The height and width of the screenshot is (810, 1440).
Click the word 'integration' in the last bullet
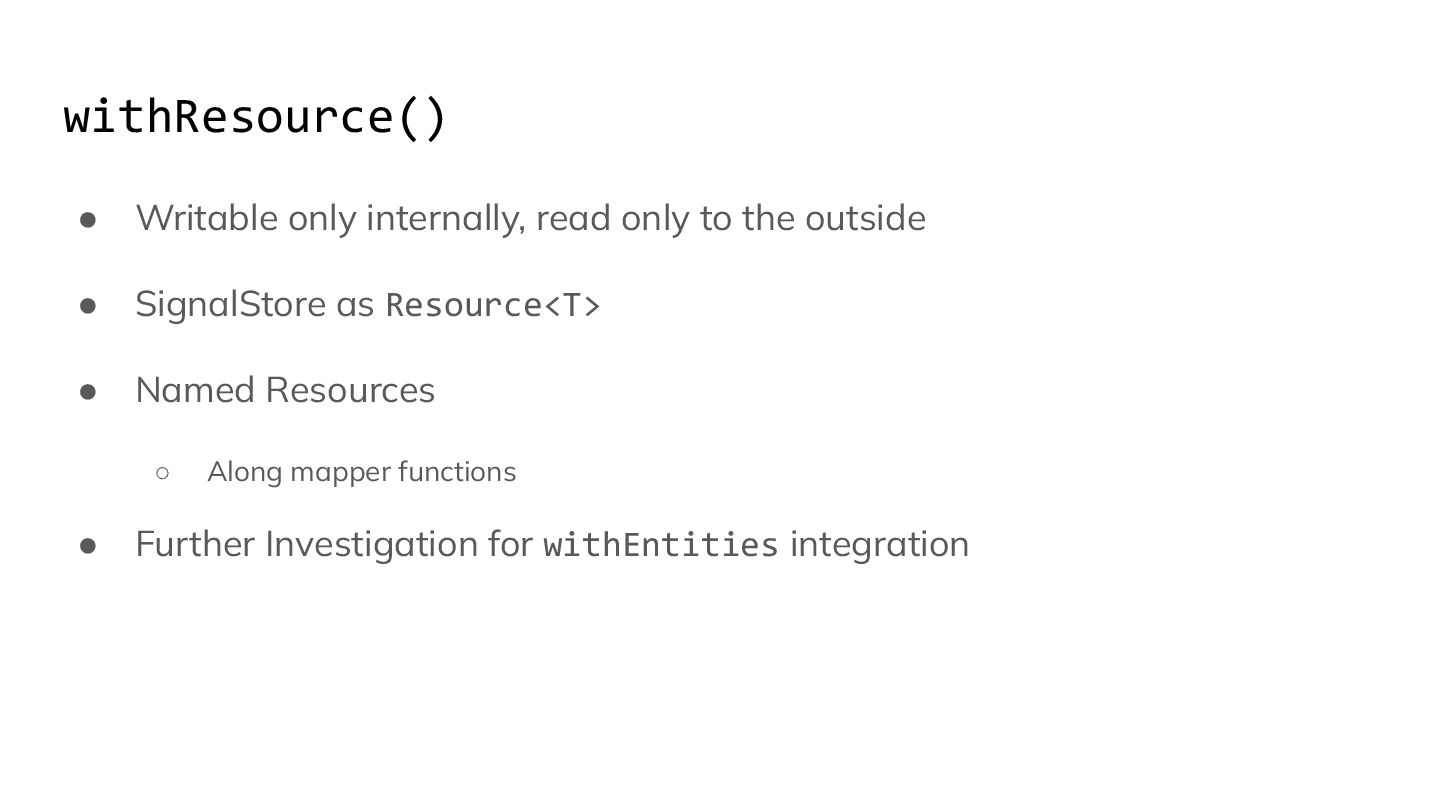pyautogui.click(x=880, y=545)
